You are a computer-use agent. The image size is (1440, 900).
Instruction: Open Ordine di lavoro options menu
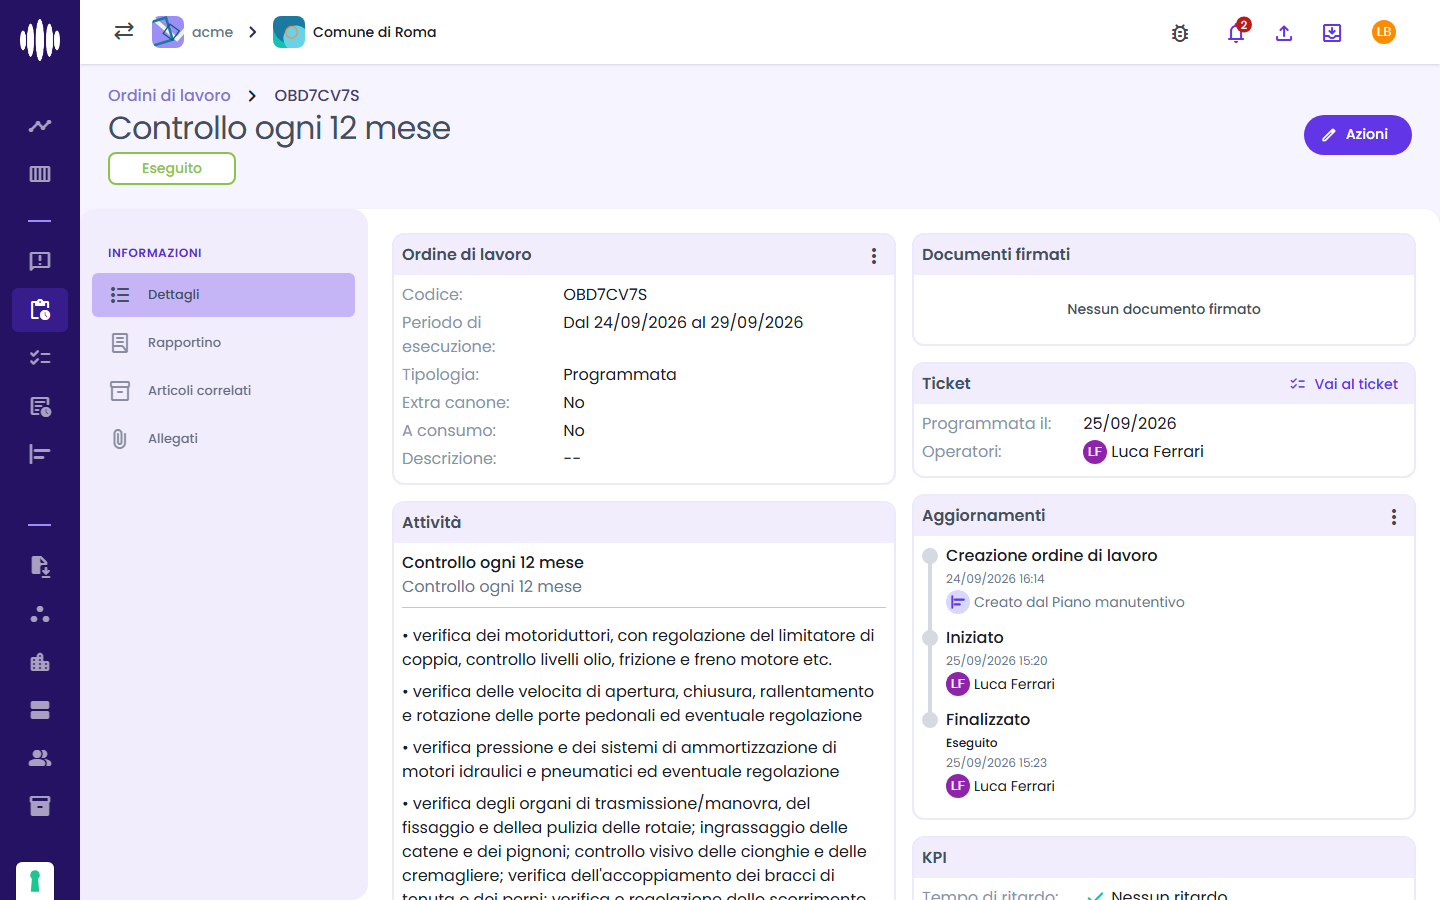[874, 256]
